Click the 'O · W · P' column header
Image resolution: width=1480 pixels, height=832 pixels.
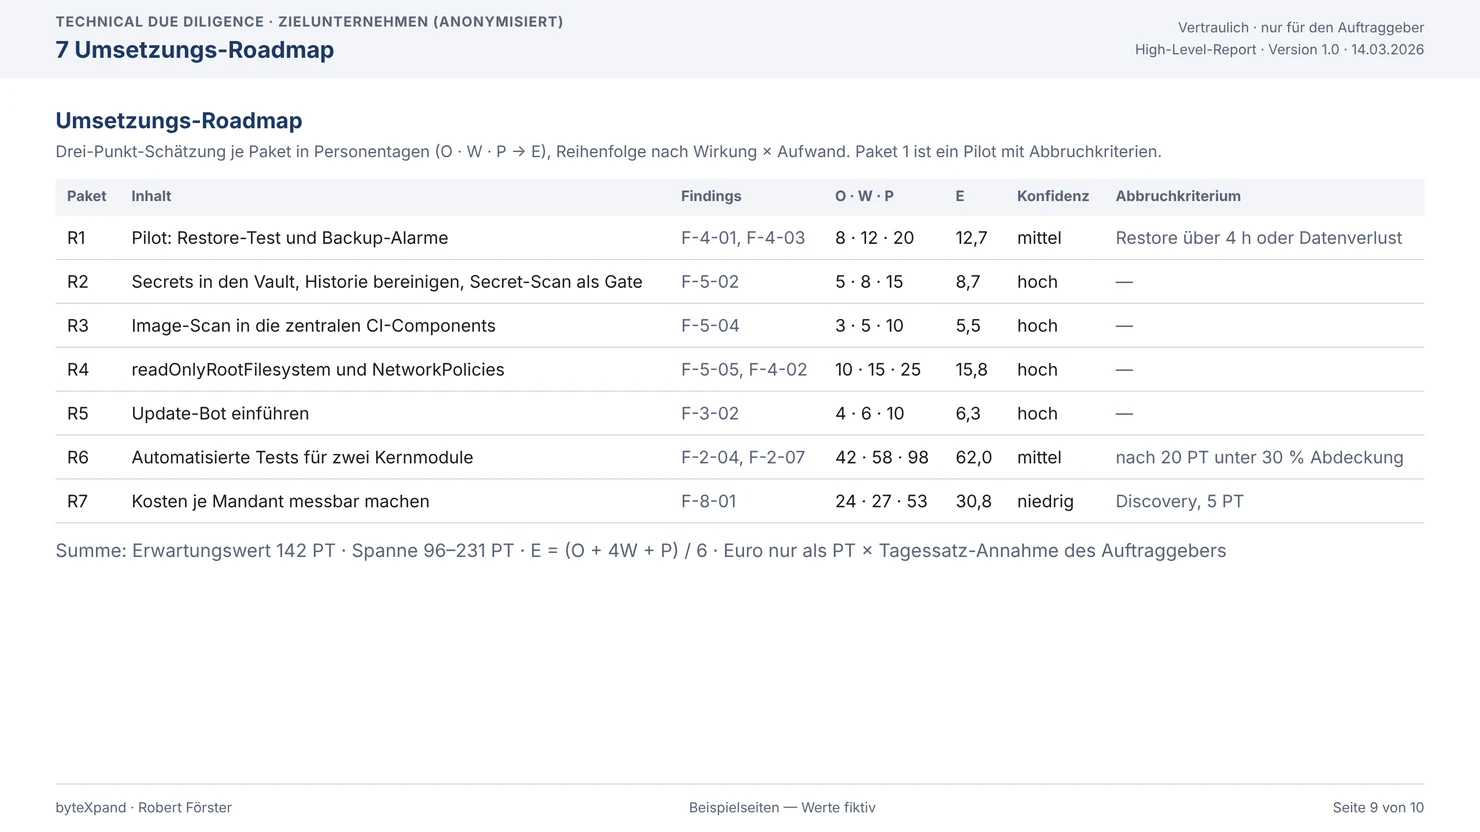coord(865,196)
